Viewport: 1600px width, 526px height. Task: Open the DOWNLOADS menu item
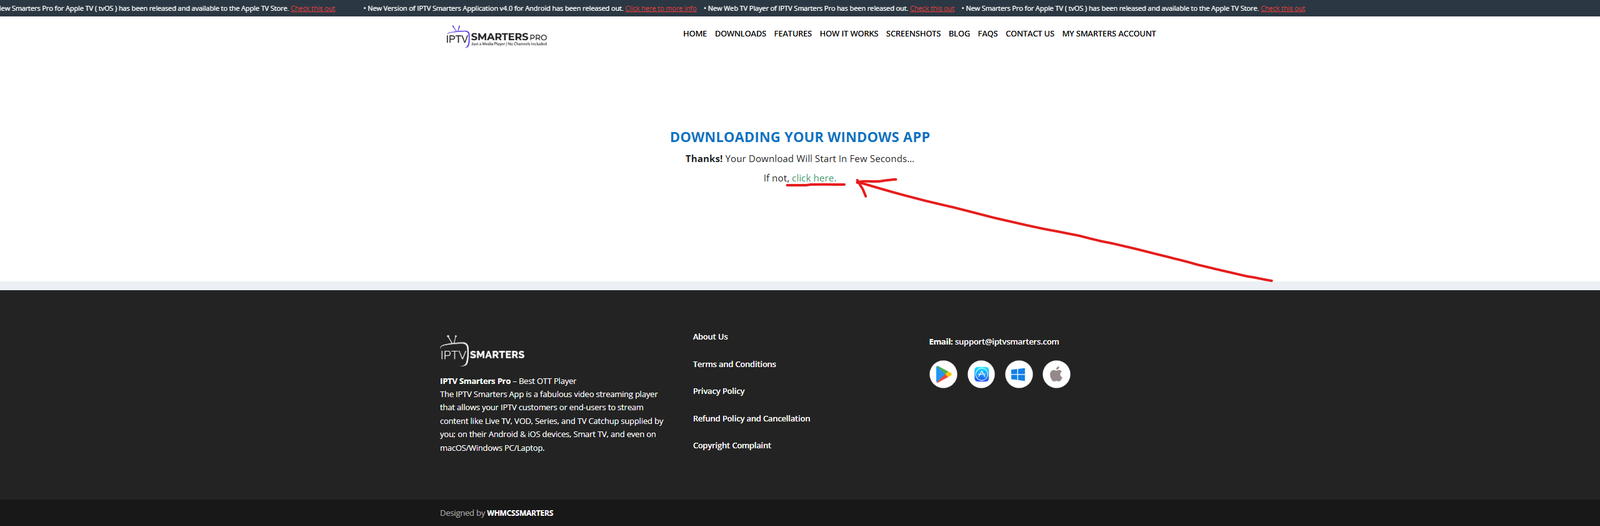740,34
